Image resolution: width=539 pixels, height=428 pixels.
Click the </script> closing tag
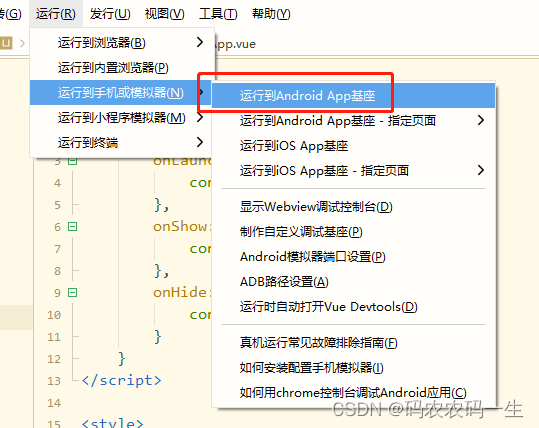(122, 381)
